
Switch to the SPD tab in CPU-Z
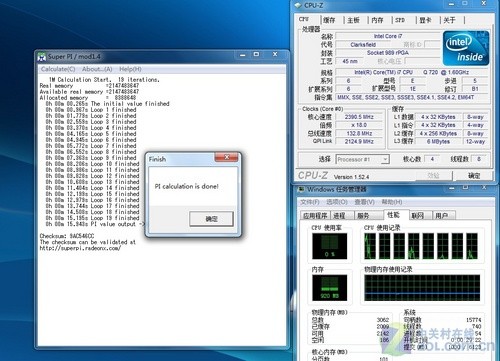[x=400, y=20]
